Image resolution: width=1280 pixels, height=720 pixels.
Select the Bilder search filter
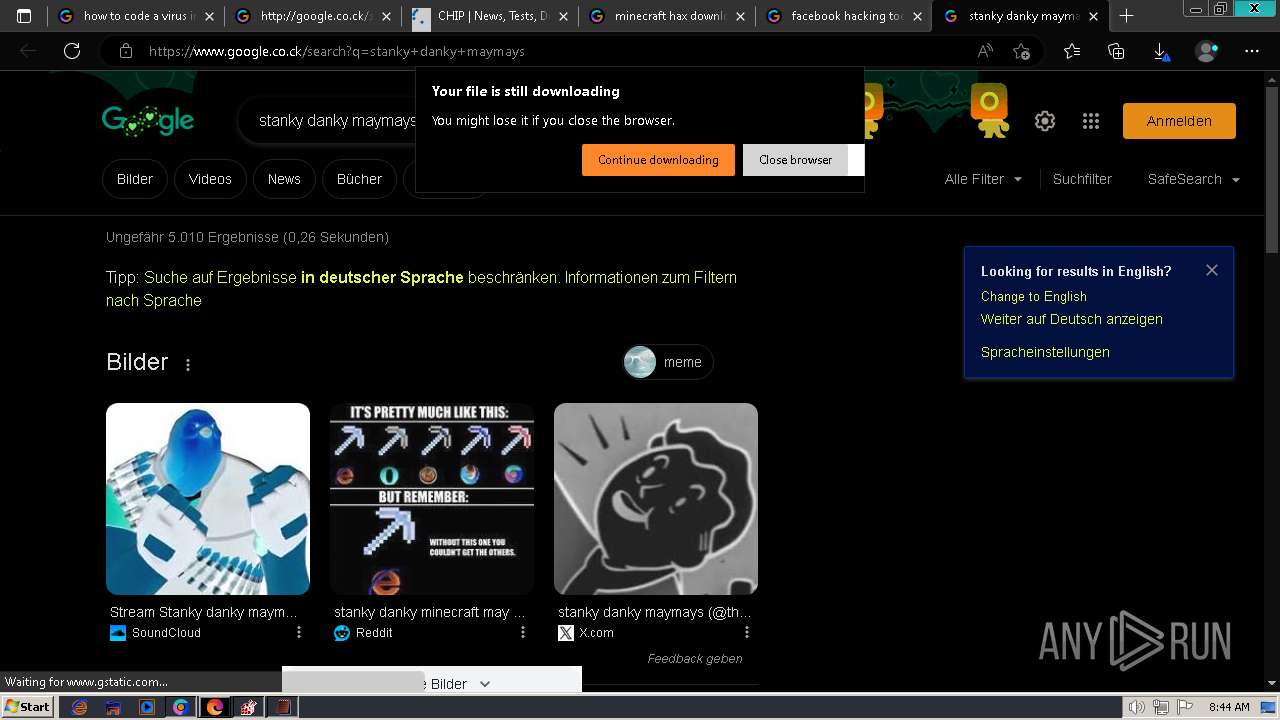click(135, 179)
